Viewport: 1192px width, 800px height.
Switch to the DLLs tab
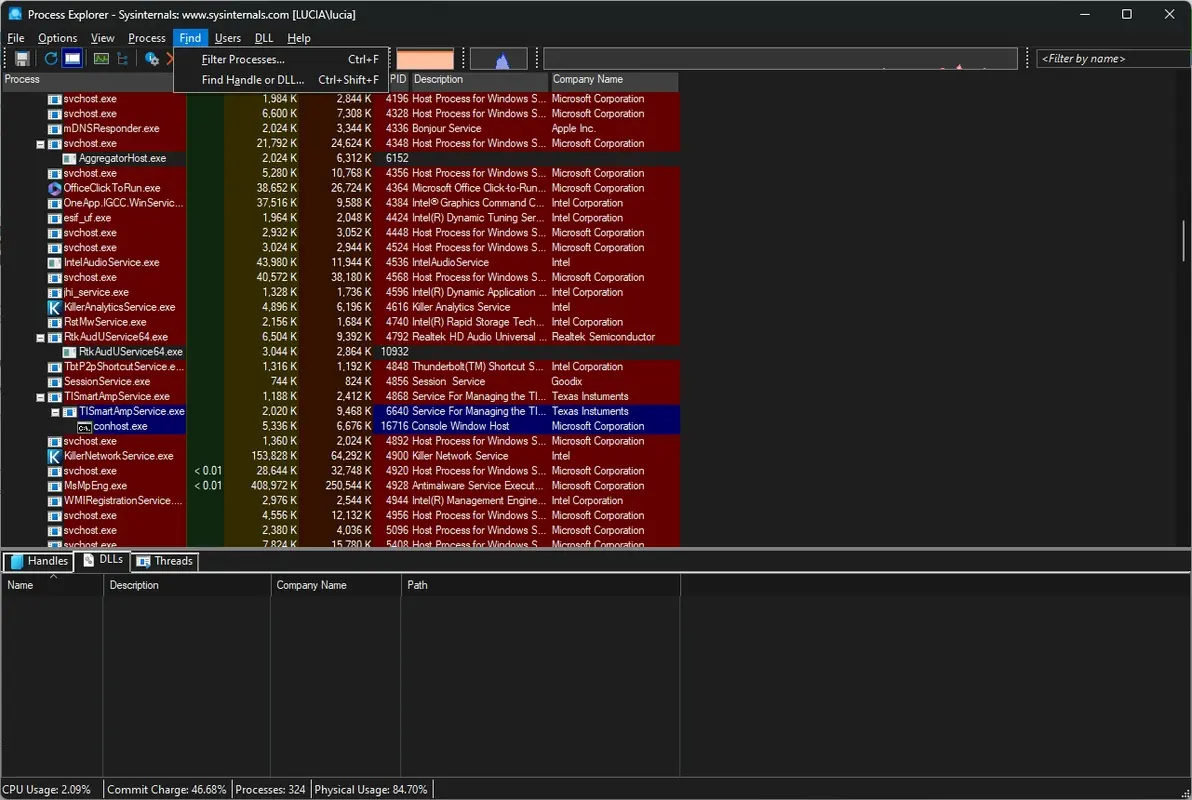pyautogui.click(x=103, y=560)
